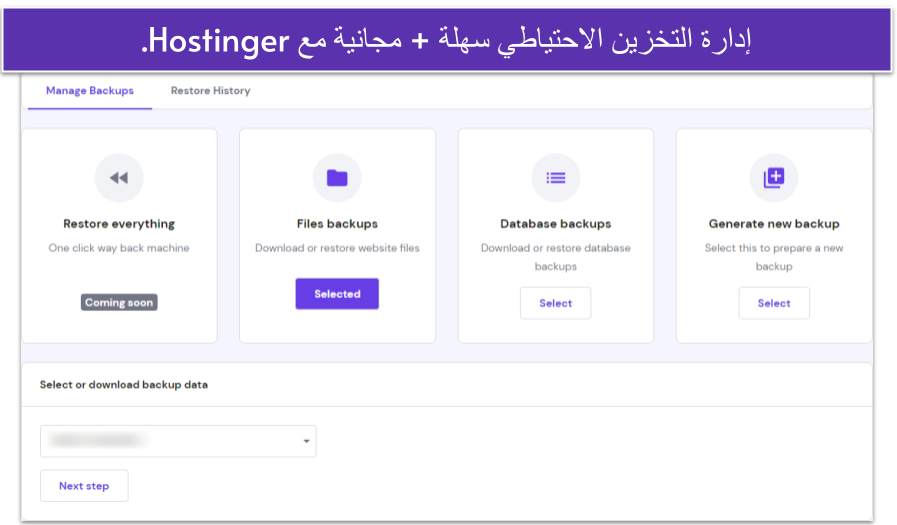The width and height of the screenshot is (897, 525).
Task: Click the Restore everything rewind icon
Action: tap(119, 178)
